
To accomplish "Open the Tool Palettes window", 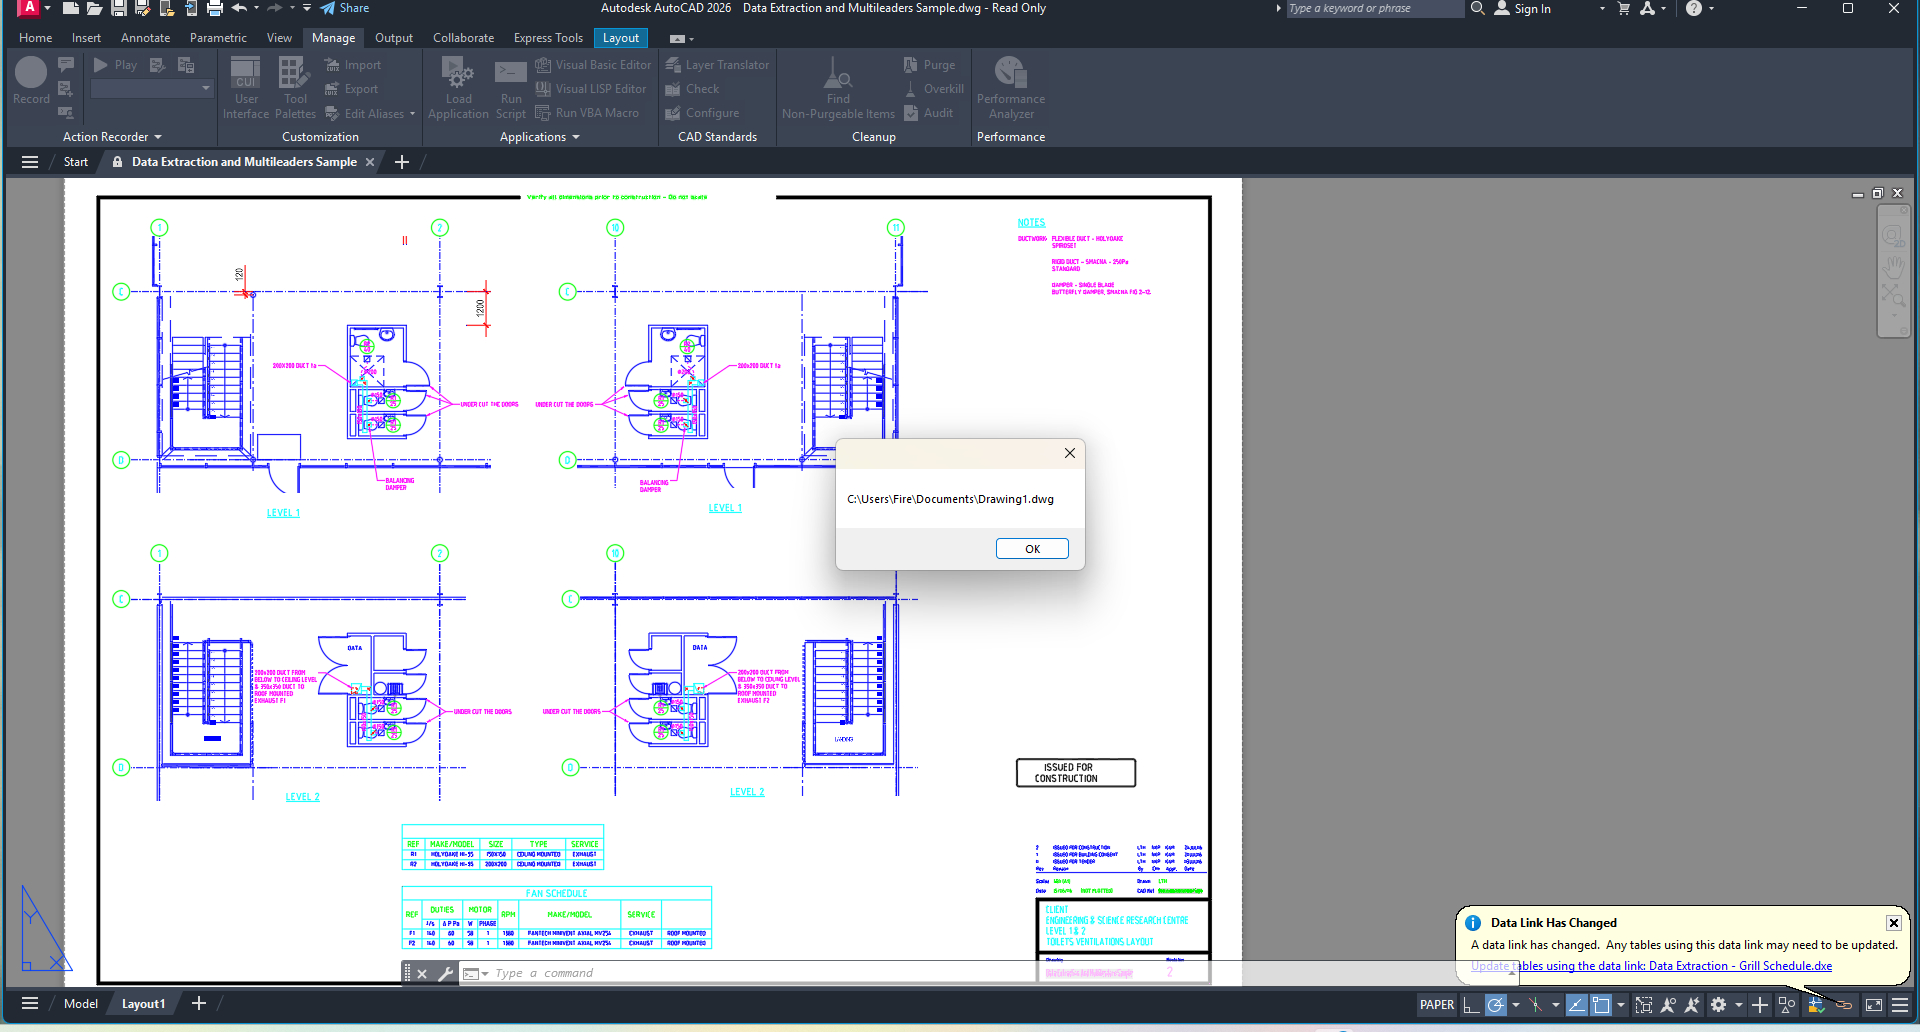I will pos(295,88).
